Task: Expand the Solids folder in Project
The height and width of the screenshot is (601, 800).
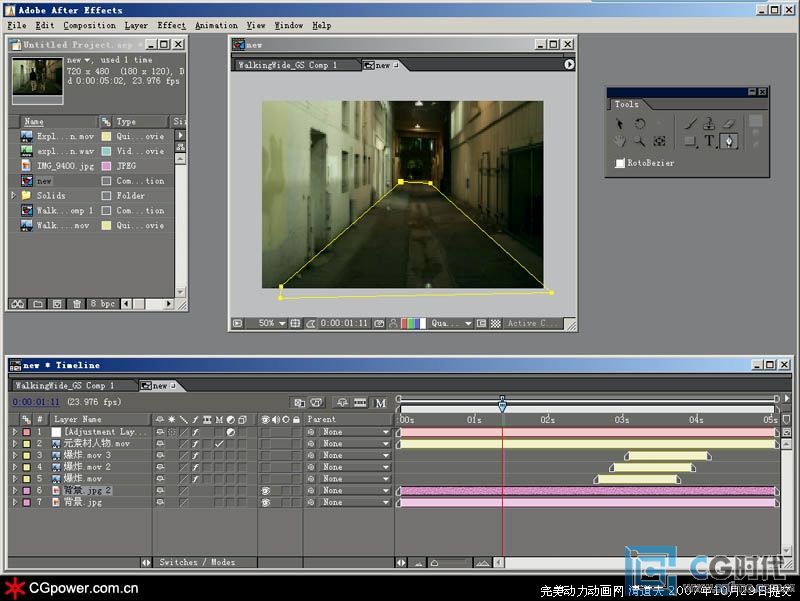Action: pyautogui.click(x=13, y=195)
